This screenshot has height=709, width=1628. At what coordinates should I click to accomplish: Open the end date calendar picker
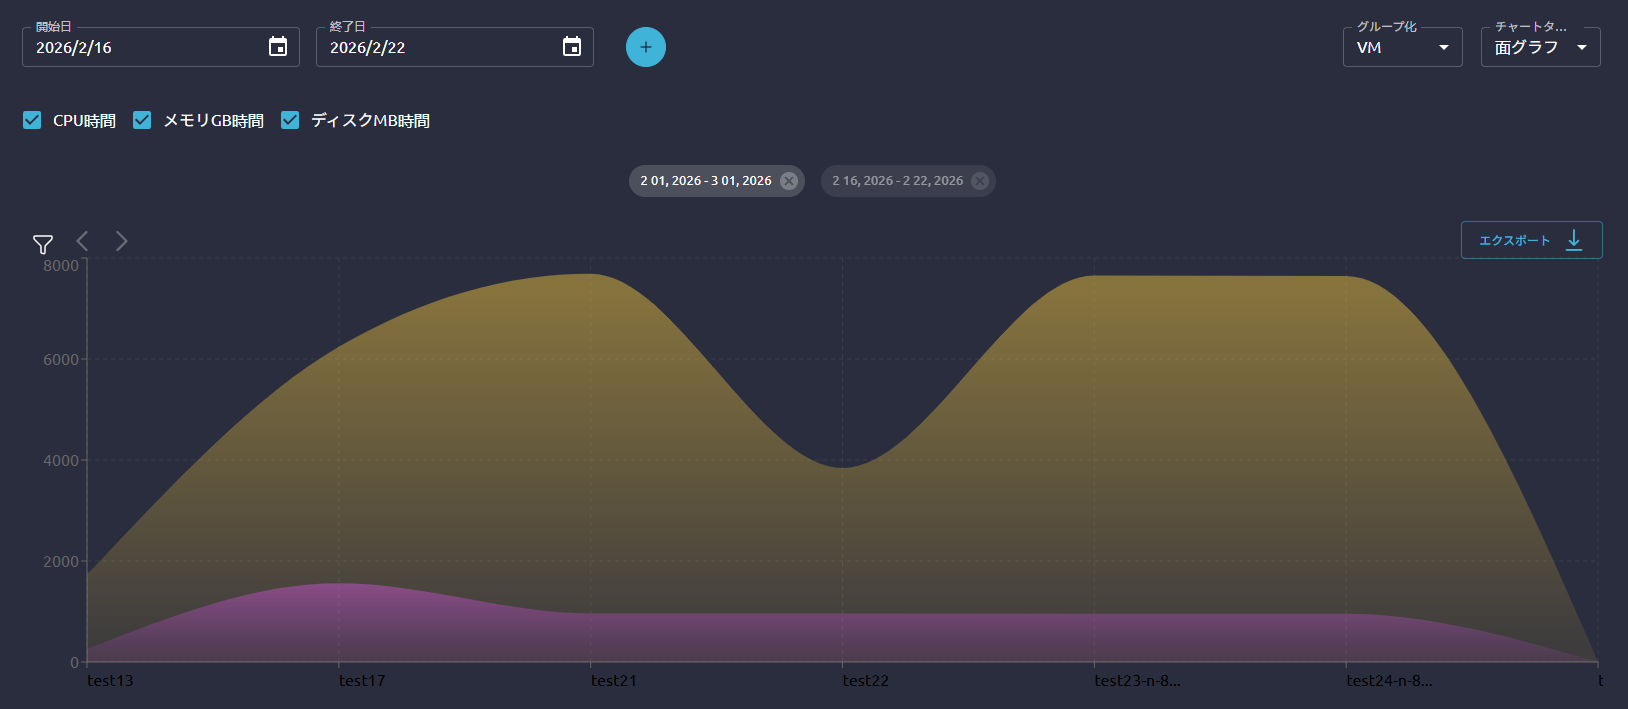click(572, 47)
